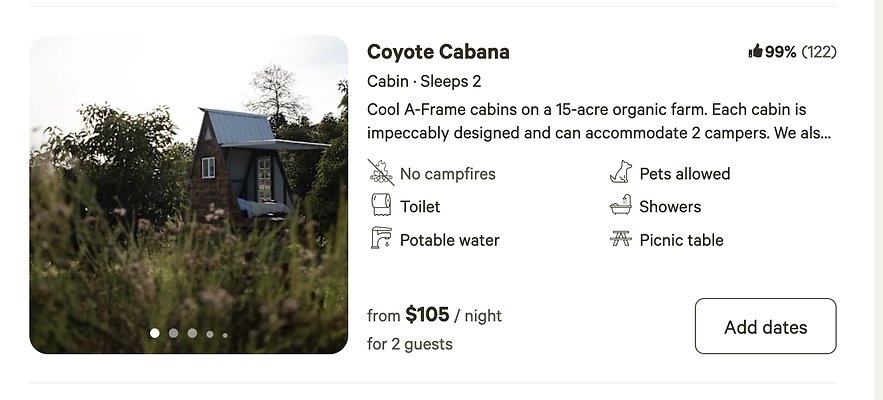Click the No campfires icon

click(380, 173)
